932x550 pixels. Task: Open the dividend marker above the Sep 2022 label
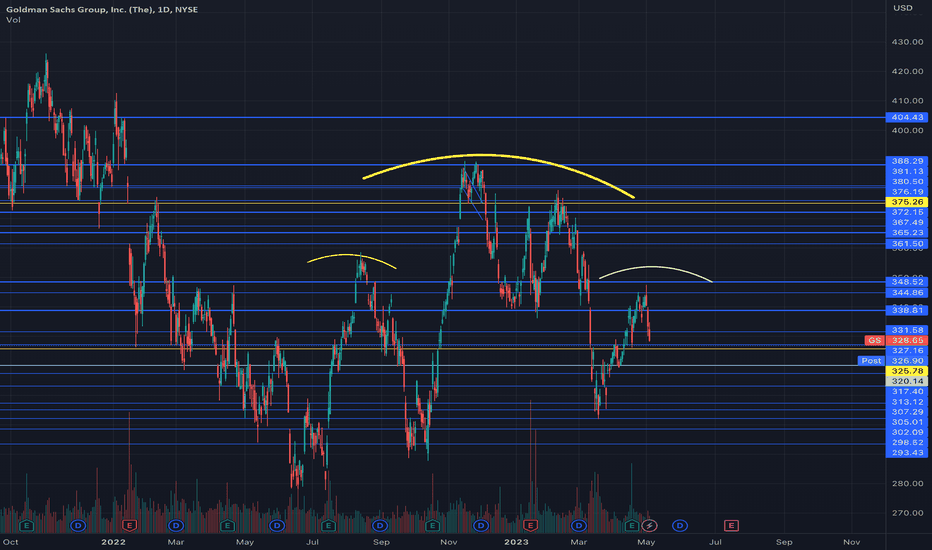(x=380, y=526)
